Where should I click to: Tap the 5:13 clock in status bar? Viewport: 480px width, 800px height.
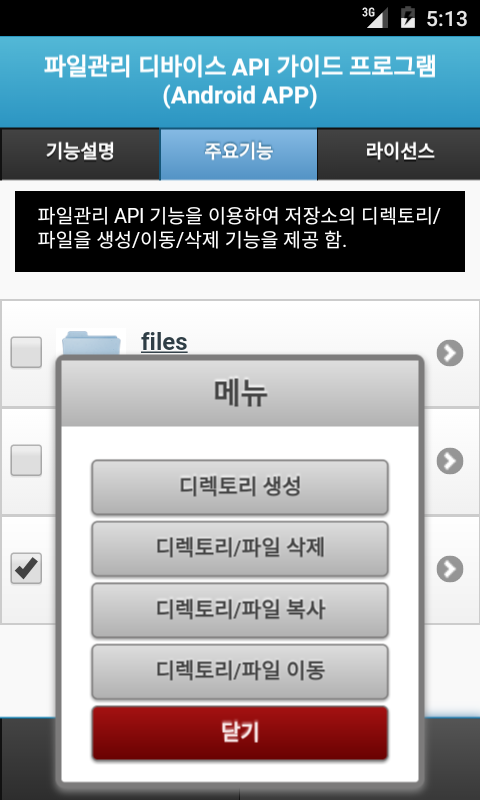click(x=447, y=19)
